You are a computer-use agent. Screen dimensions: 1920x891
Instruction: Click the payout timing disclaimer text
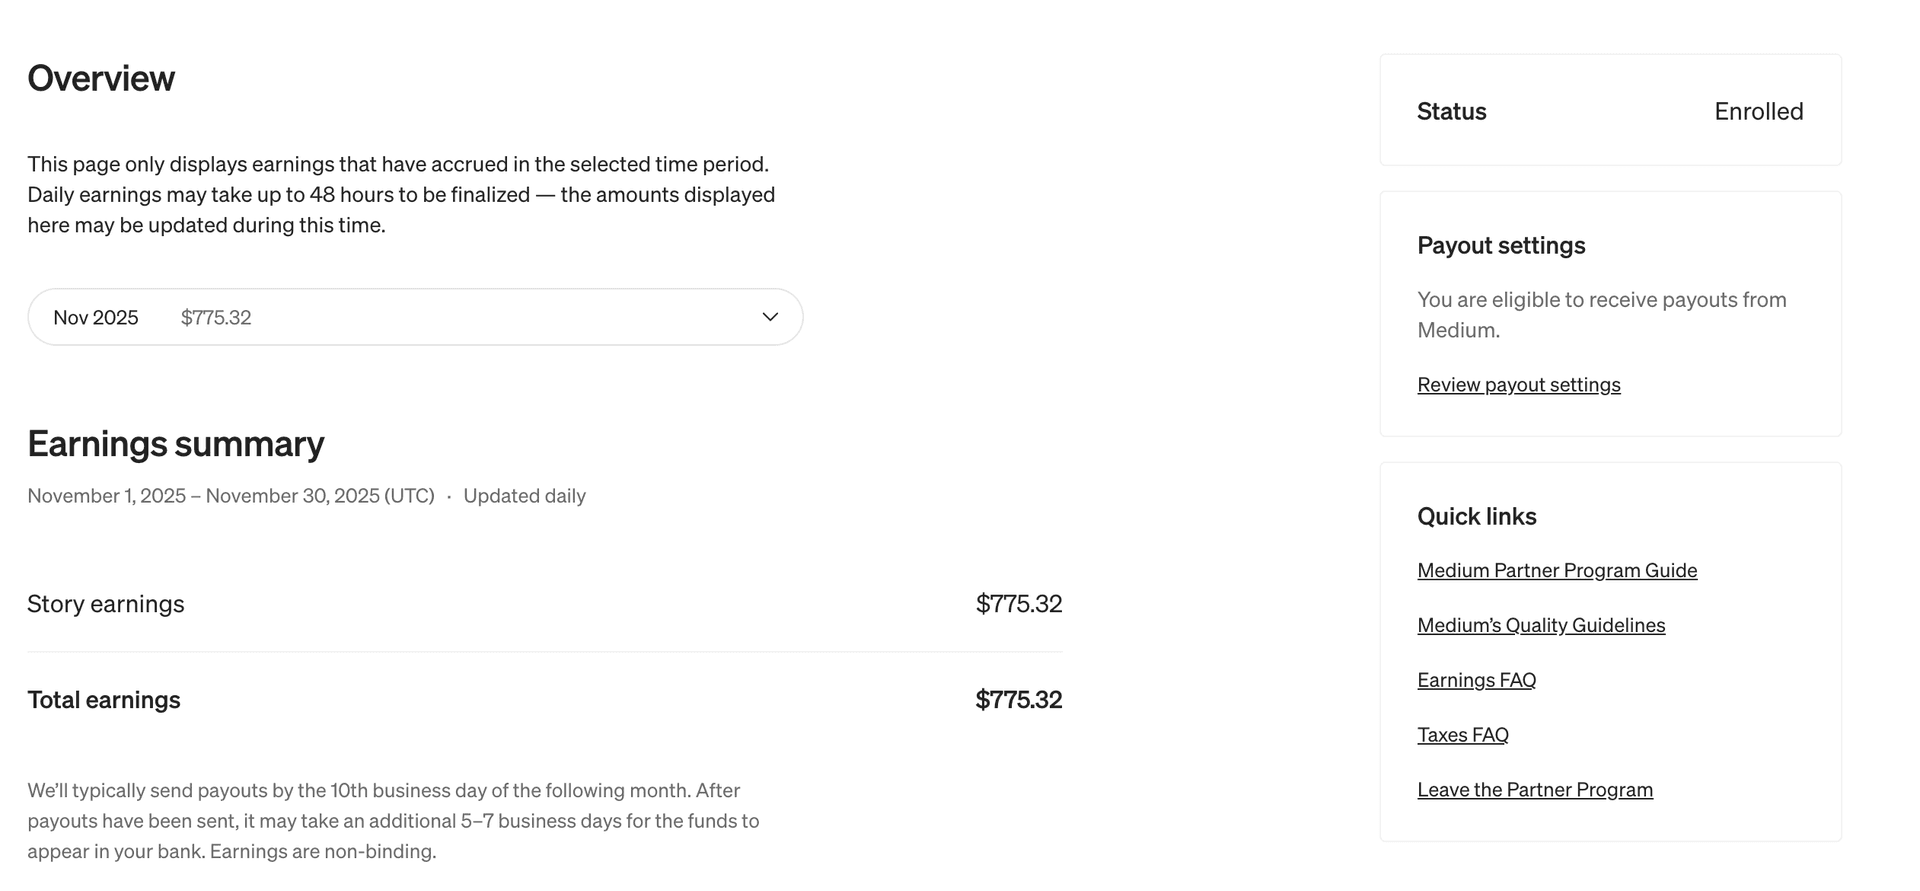394,820
